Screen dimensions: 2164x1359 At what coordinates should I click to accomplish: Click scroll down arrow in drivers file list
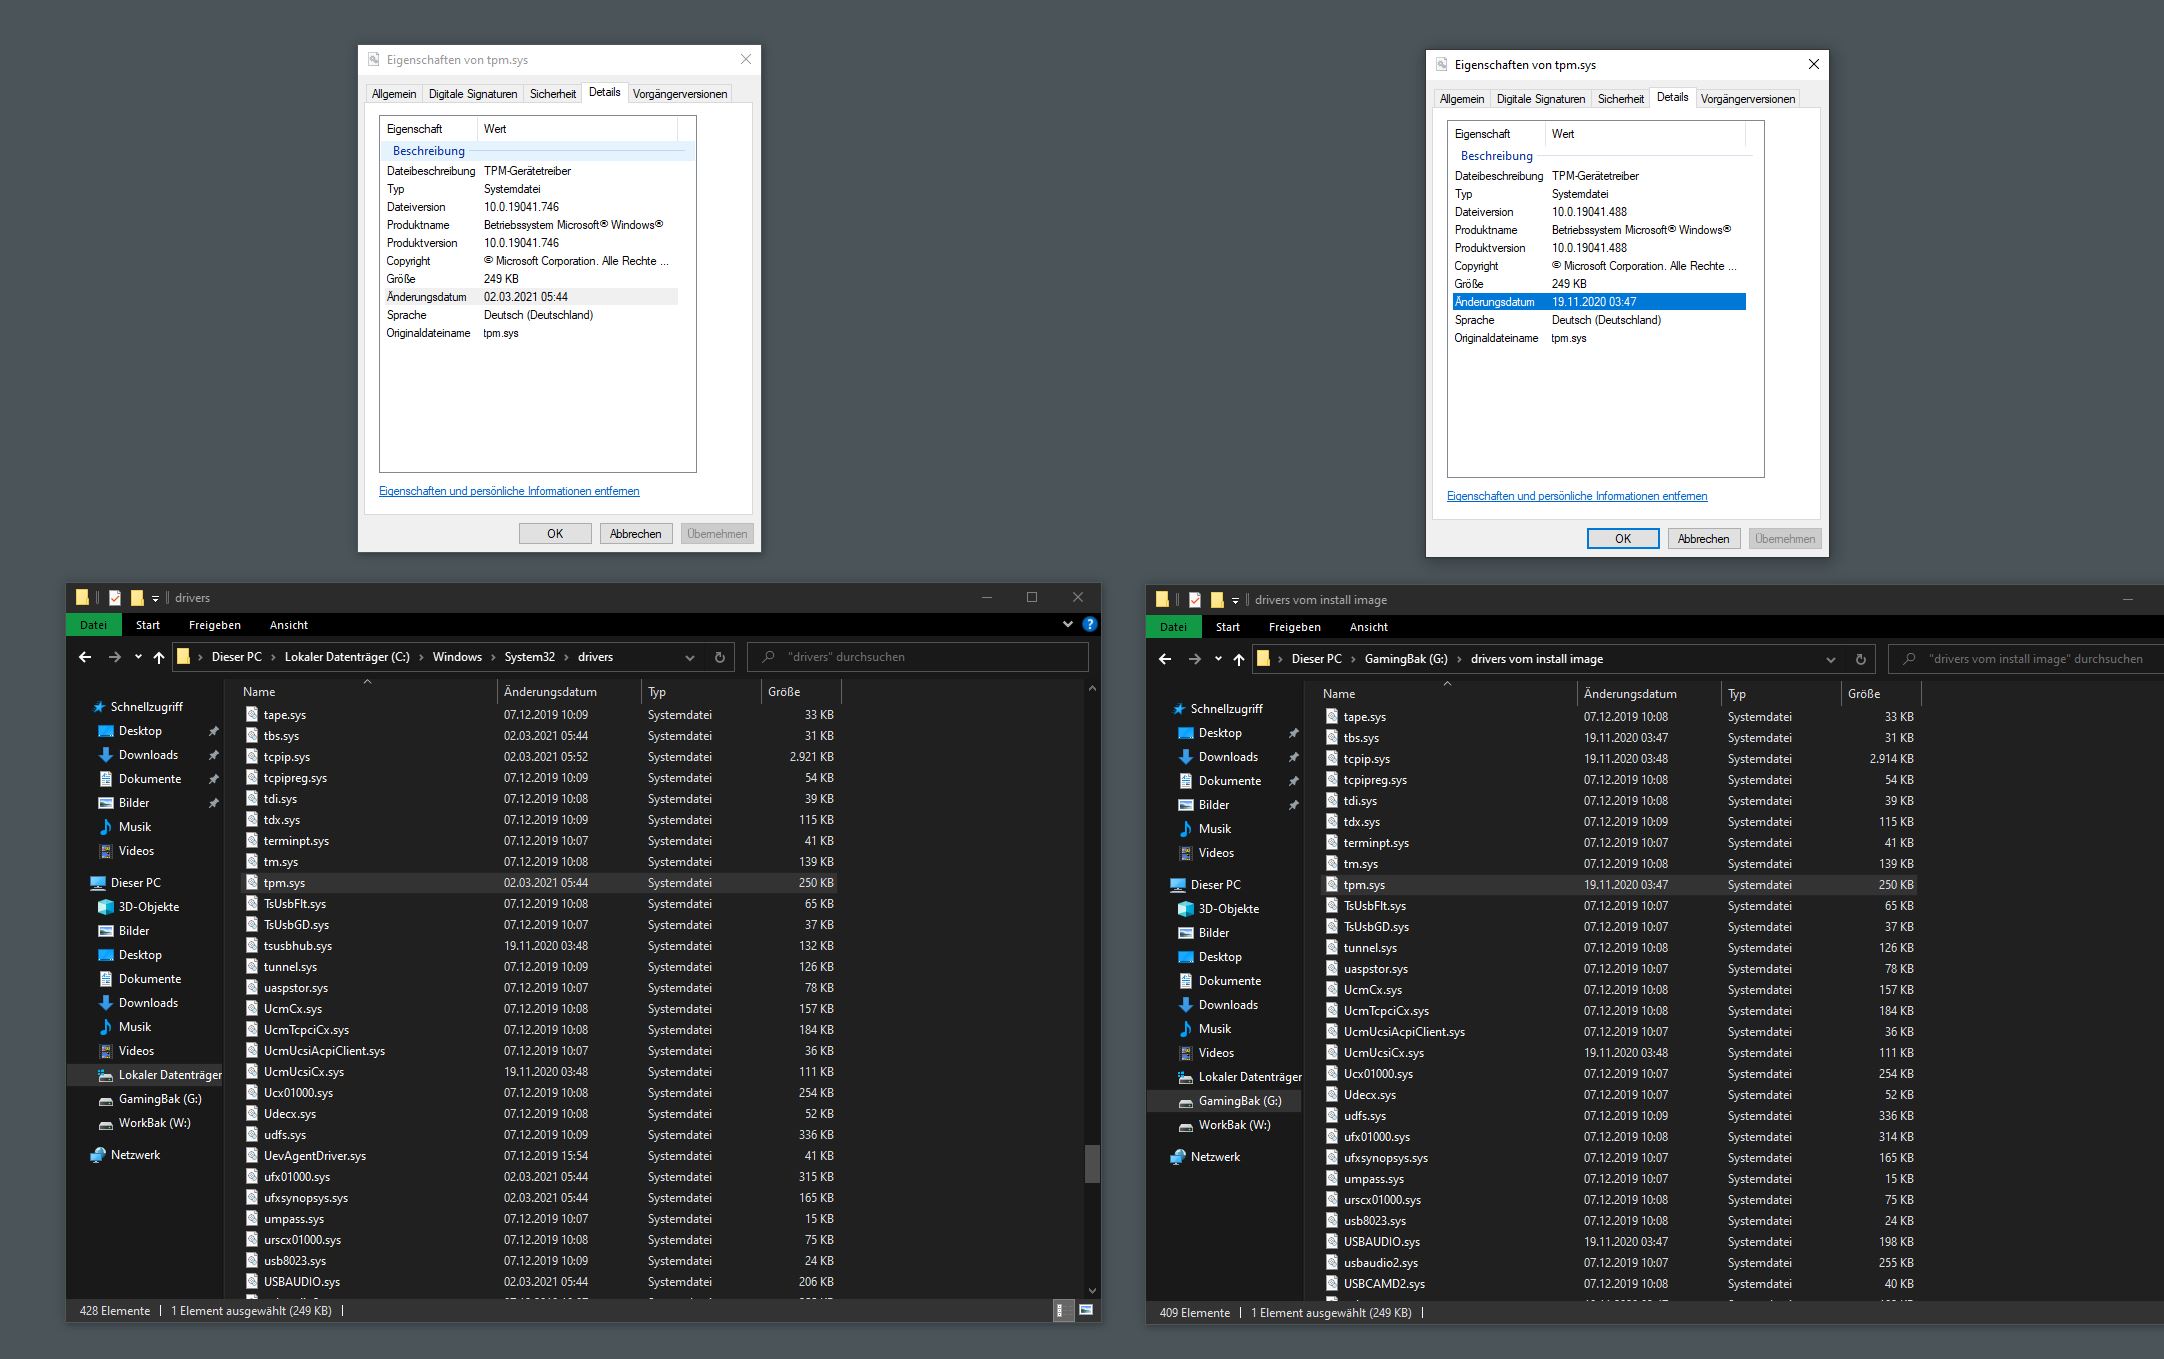1092,1291
